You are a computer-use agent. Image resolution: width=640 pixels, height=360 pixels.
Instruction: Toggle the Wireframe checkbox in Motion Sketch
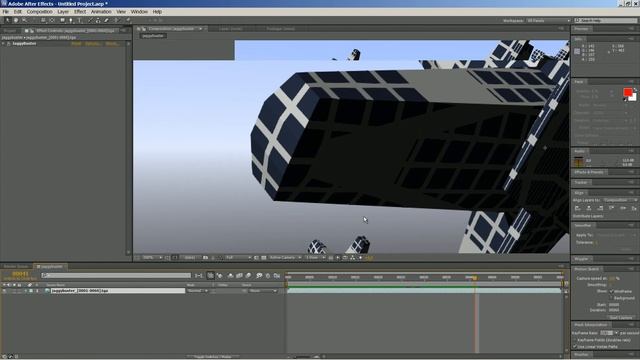coord(611,291)
